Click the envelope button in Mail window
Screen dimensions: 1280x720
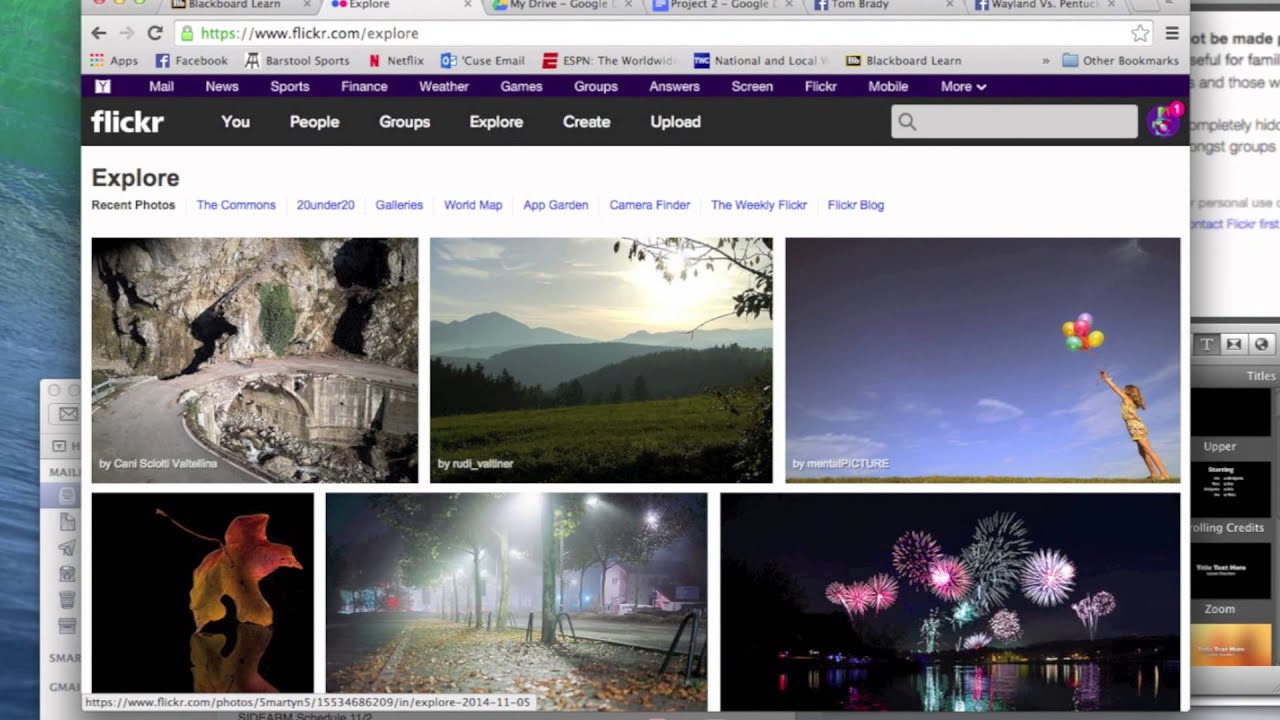point(68,414)
